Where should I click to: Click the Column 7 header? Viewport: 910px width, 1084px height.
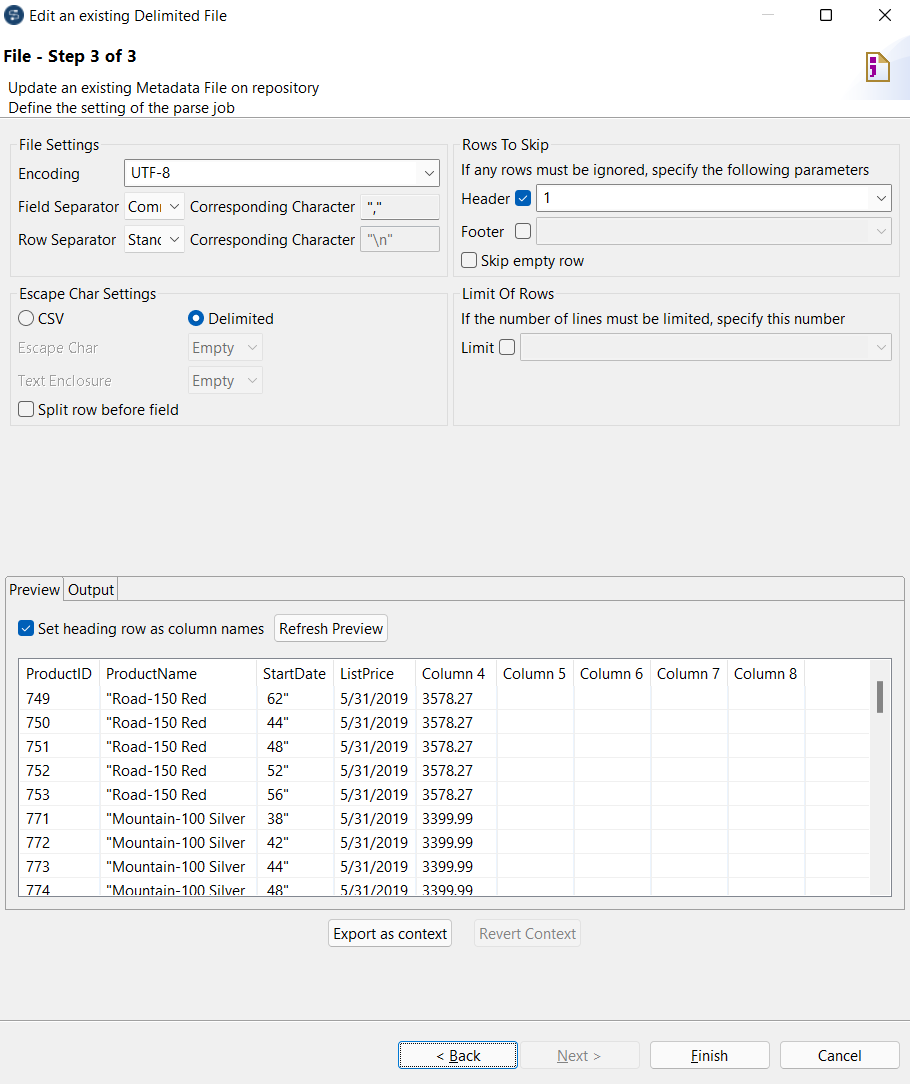click(x=689, y=673)
